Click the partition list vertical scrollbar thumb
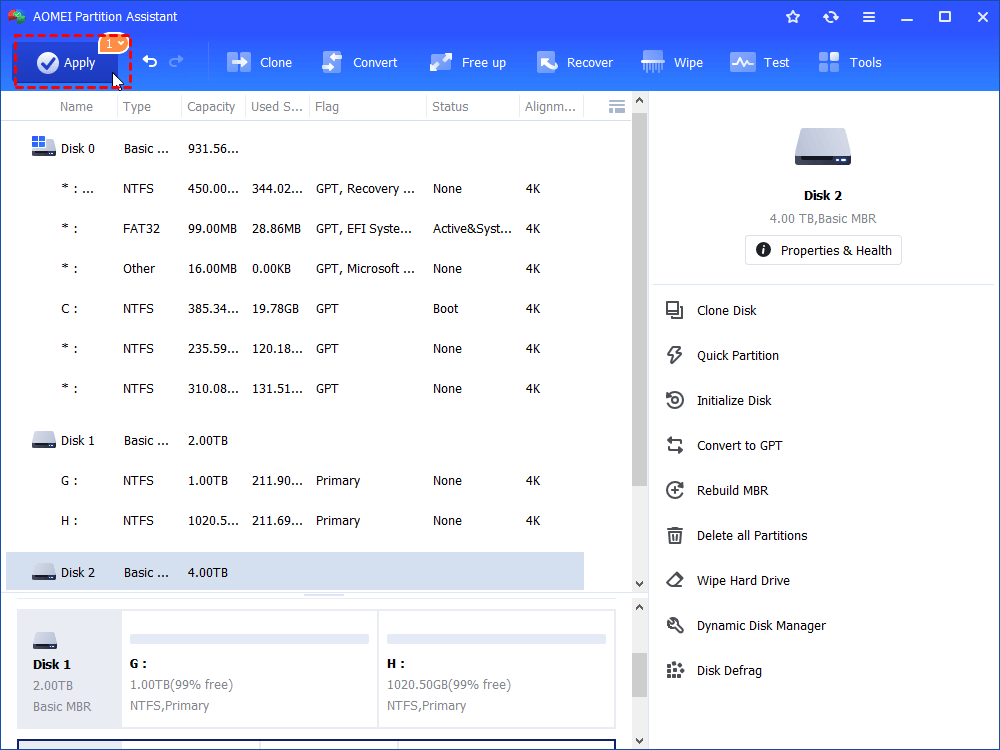The height and width of the screenshot is (750, 1000). tap(640, 300)
